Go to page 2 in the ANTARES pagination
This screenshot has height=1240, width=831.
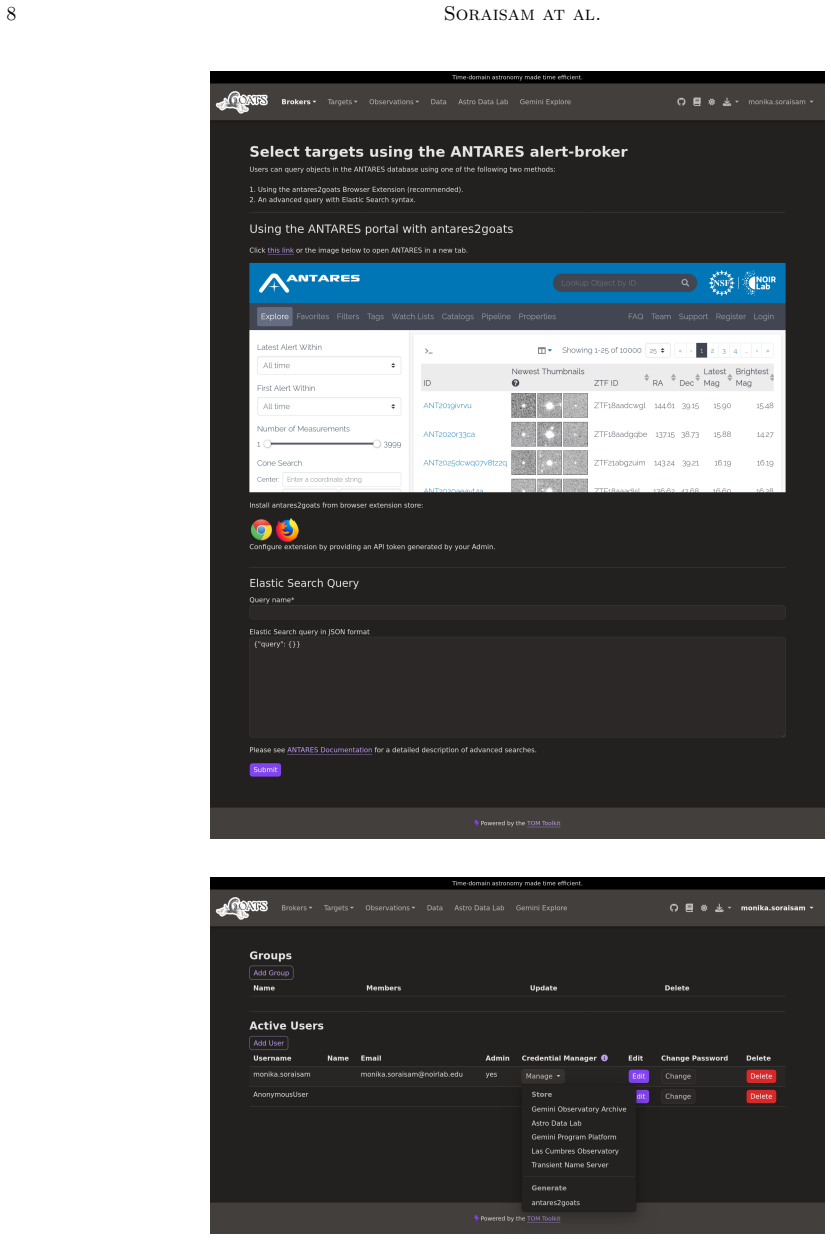click(713, 351)
